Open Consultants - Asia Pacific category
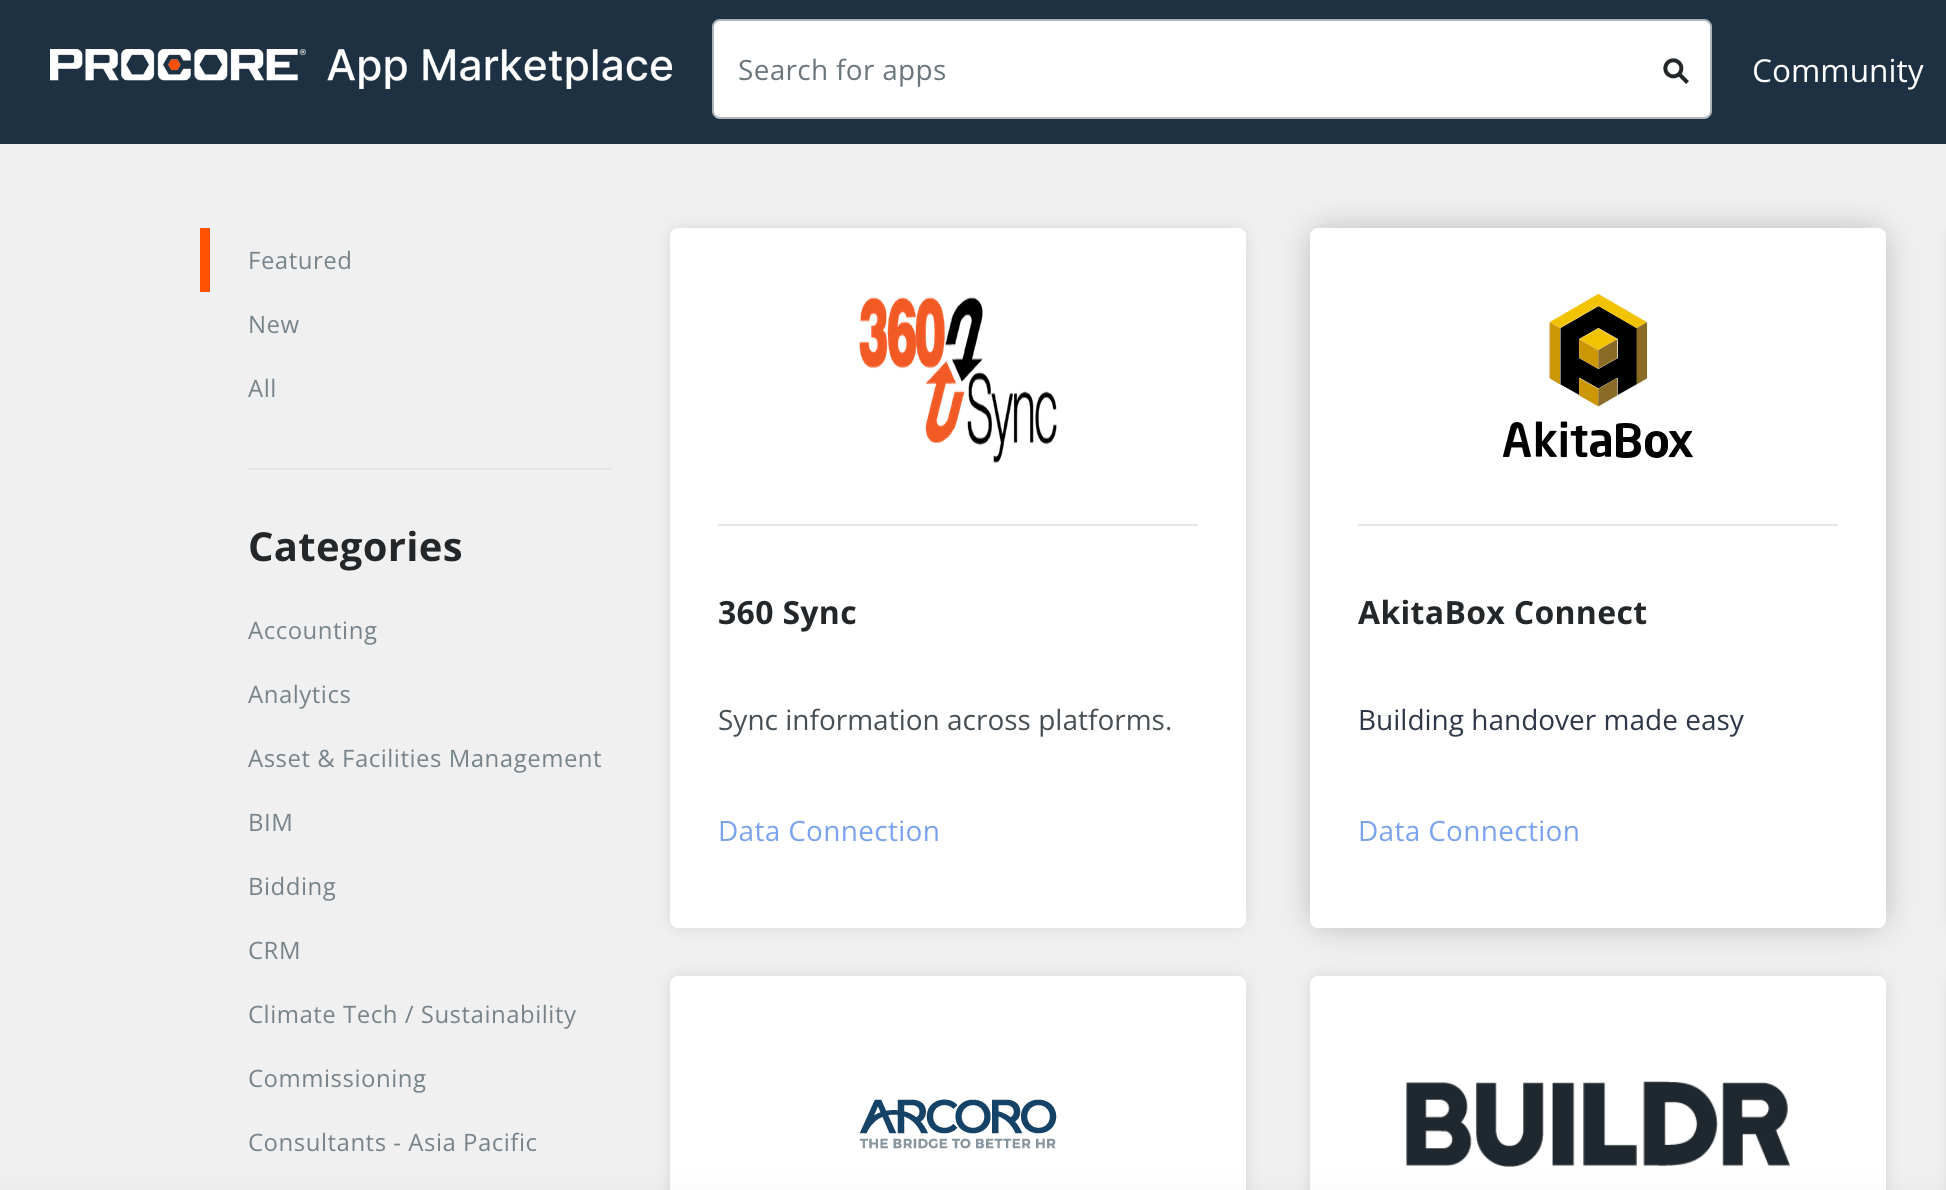 tap(392, 1142)
